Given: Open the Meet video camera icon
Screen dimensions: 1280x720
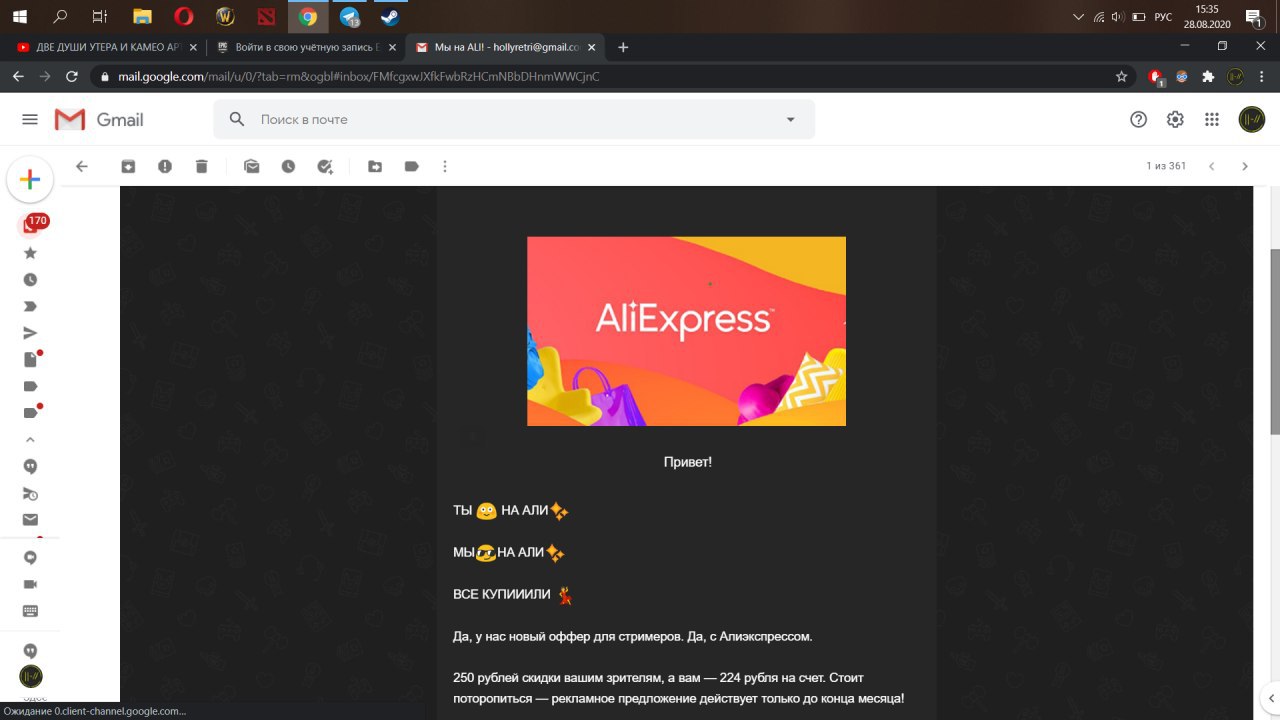Looking at the screenshot, I should pos(30,584).
